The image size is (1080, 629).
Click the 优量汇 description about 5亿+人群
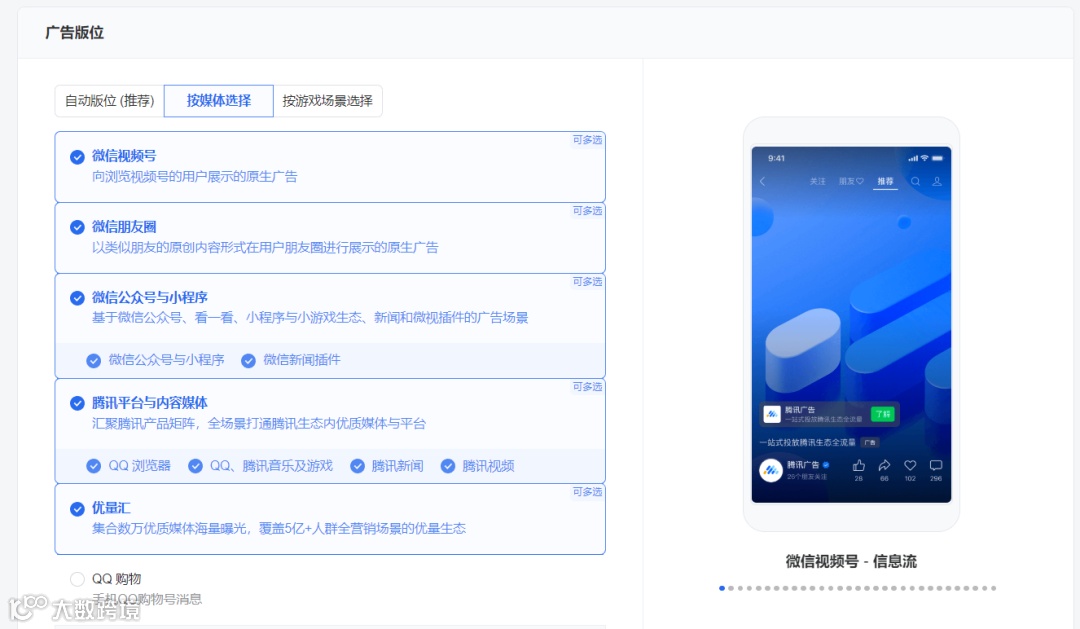coord(279,528)
